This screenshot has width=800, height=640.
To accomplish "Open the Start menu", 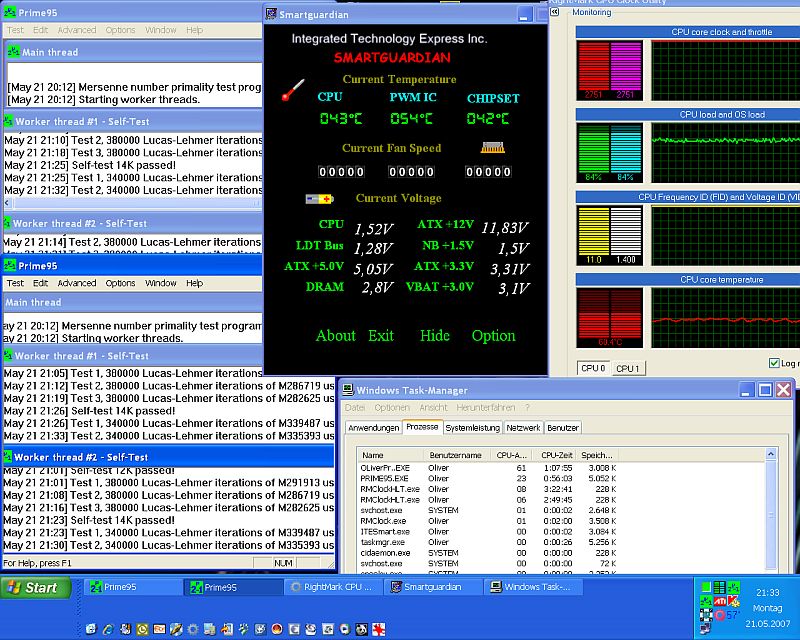I will 36,587.
